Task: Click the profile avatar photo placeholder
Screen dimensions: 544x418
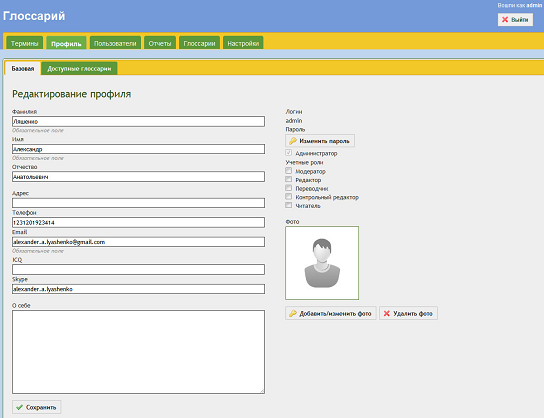Action: [x=322, y=263]
